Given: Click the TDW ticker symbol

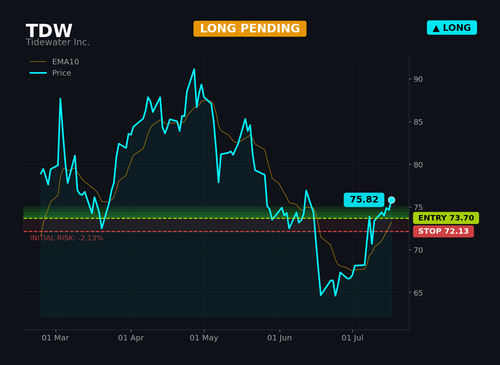Looking at the screenshot, I should pos(49,31).
